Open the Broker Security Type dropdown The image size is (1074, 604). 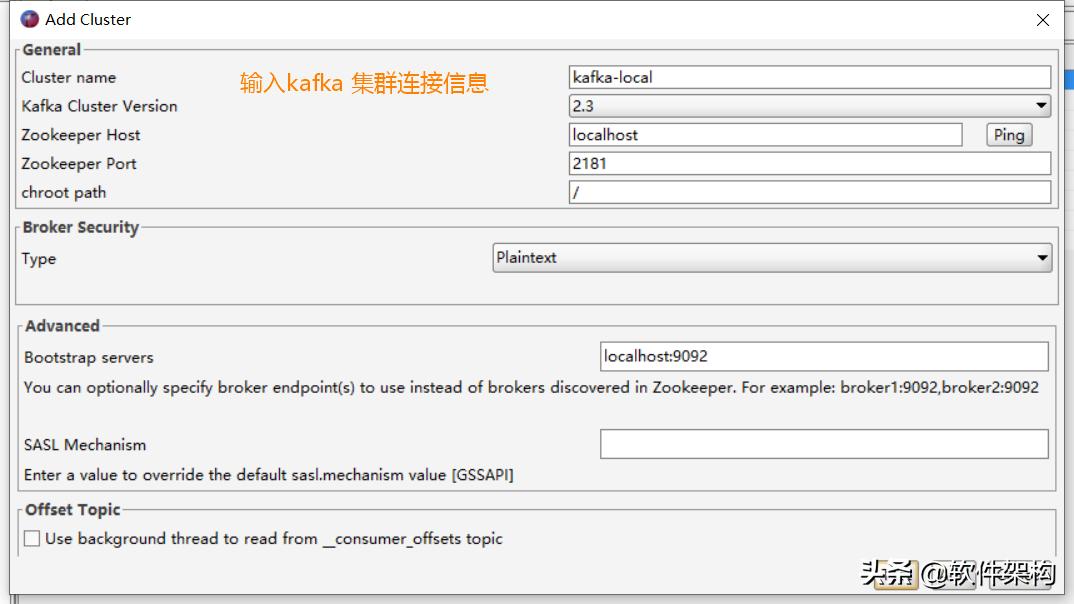pyautogui.click(x=772, y=257)
